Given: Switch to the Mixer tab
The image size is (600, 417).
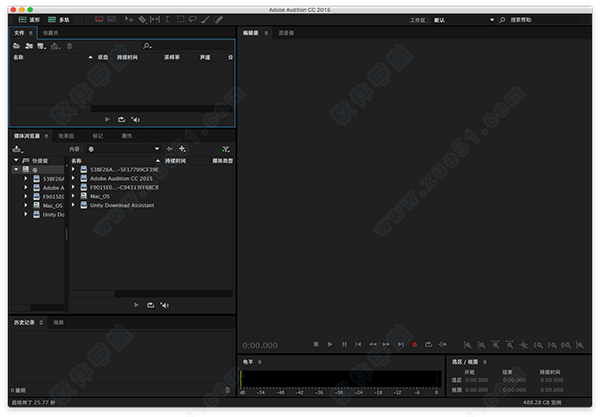Looking at the screenshot, I should pos(286,33).
